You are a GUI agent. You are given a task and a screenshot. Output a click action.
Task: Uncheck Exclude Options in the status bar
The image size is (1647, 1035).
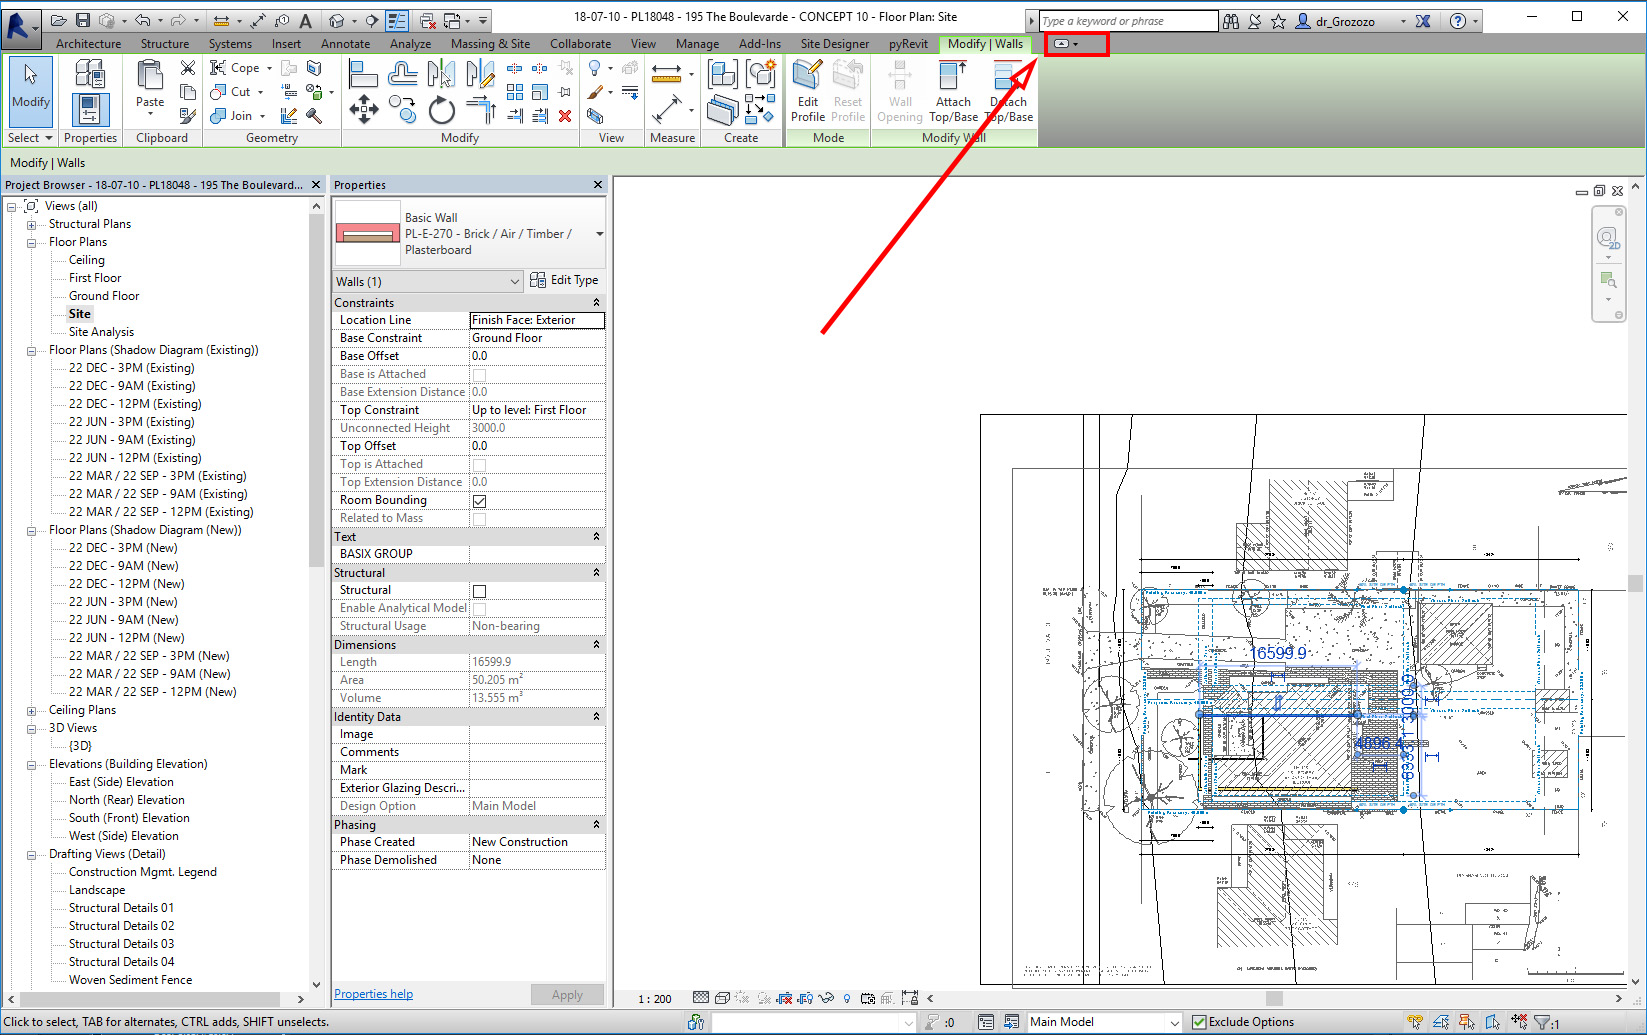(1197, 1021)
